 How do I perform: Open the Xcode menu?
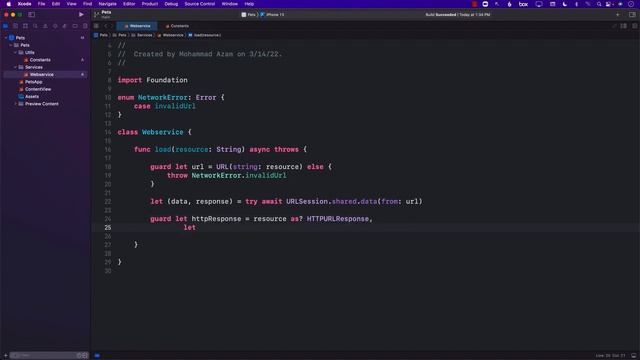click(24, 4)
